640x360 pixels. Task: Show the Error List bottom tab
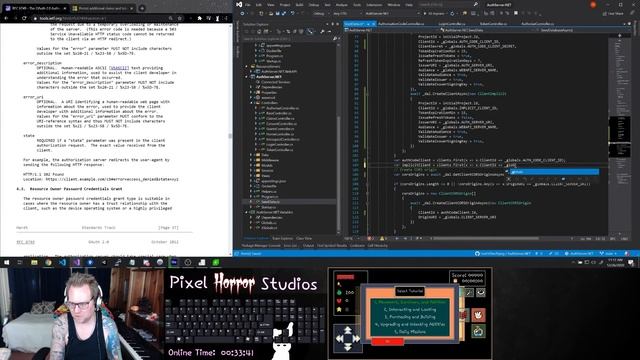[x=290, y=246]
